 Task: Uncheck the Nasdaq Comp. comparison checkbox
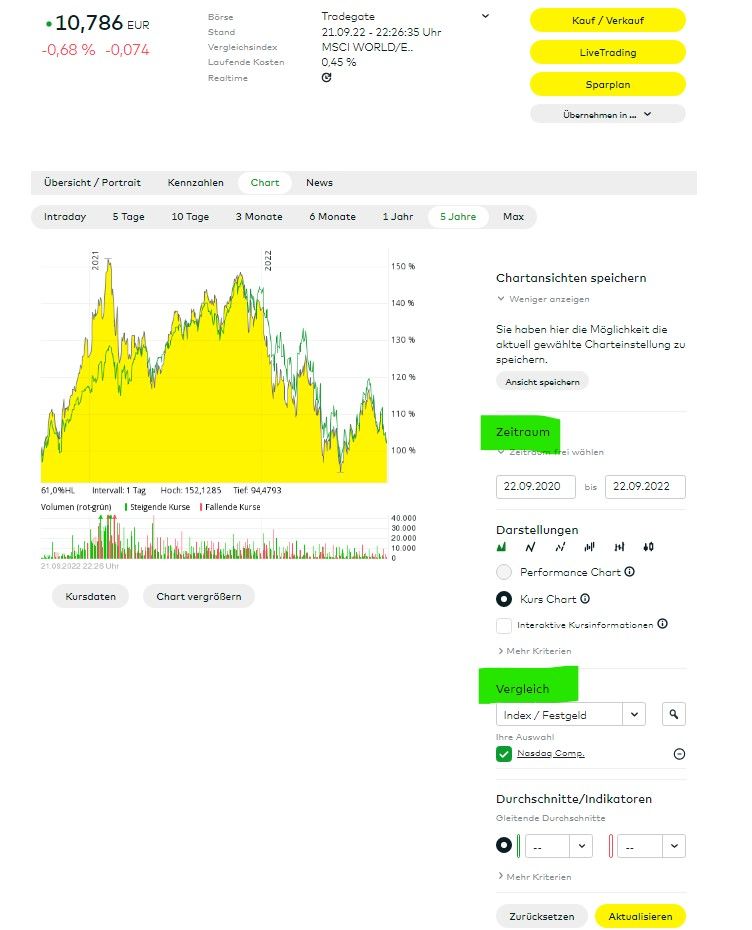coord(504,754)
